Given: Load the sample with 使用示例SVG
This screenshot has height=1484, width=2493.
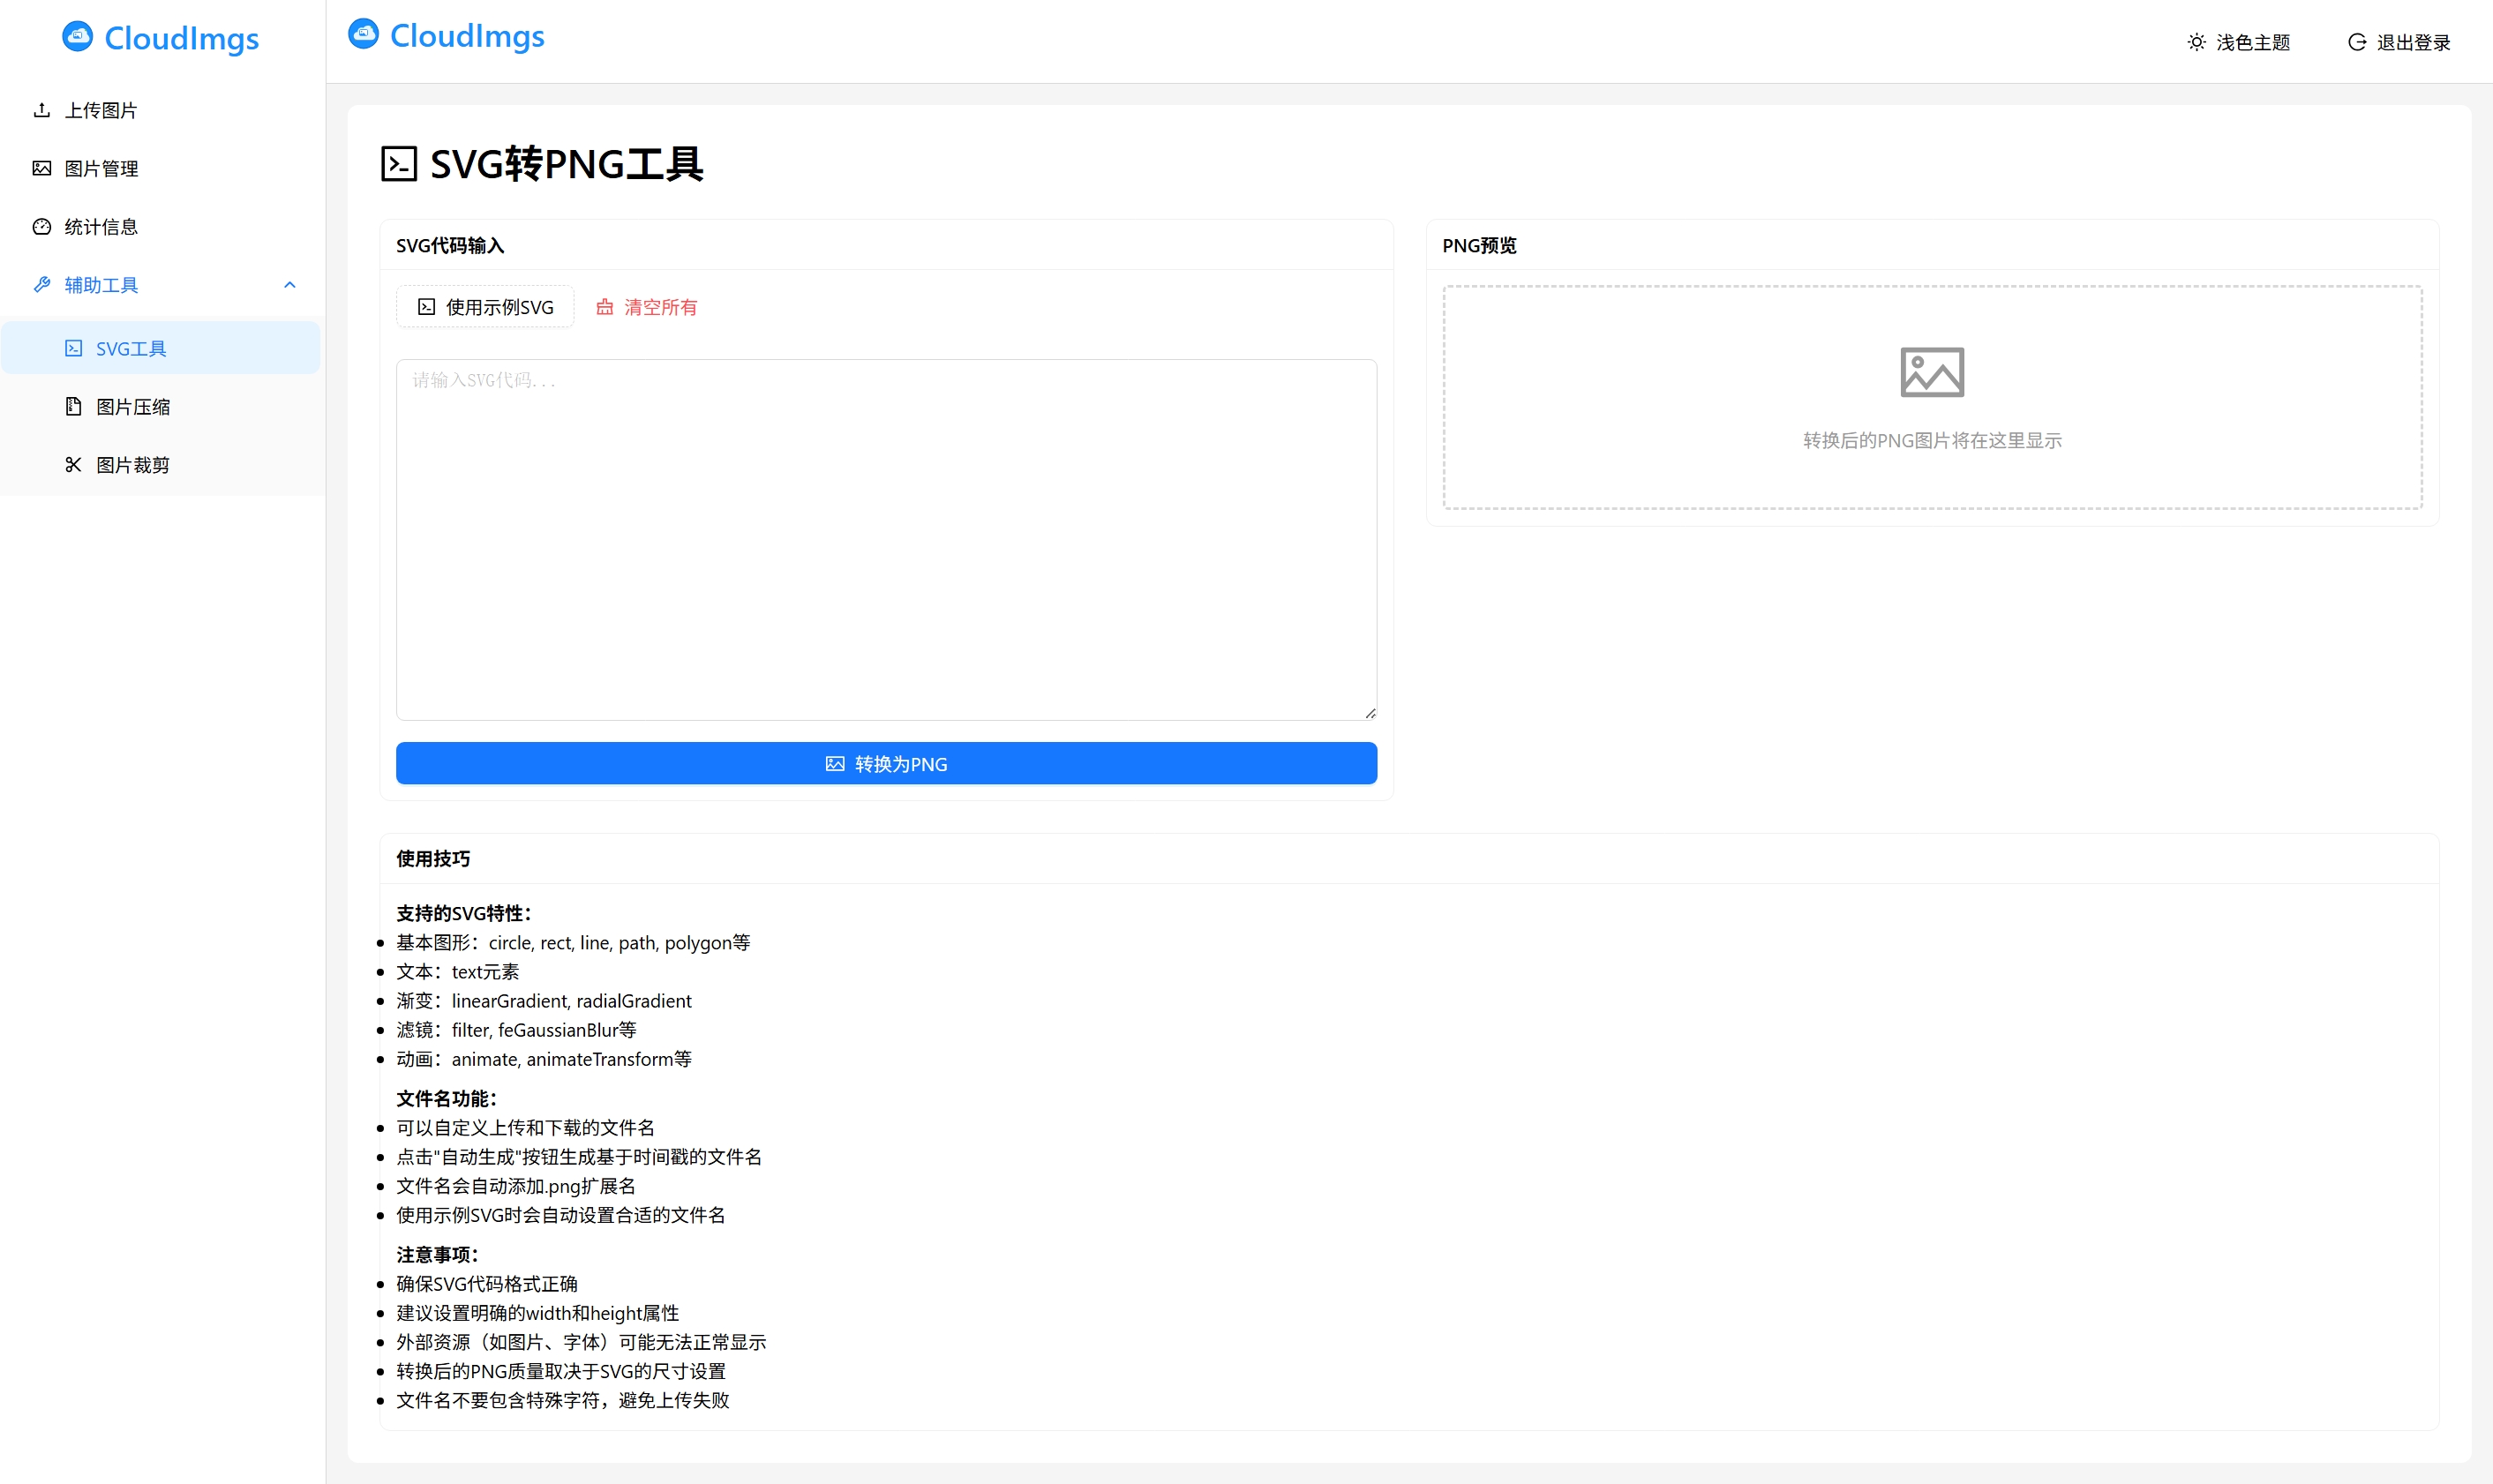Looking at the screenshot, I should (485, 307).
